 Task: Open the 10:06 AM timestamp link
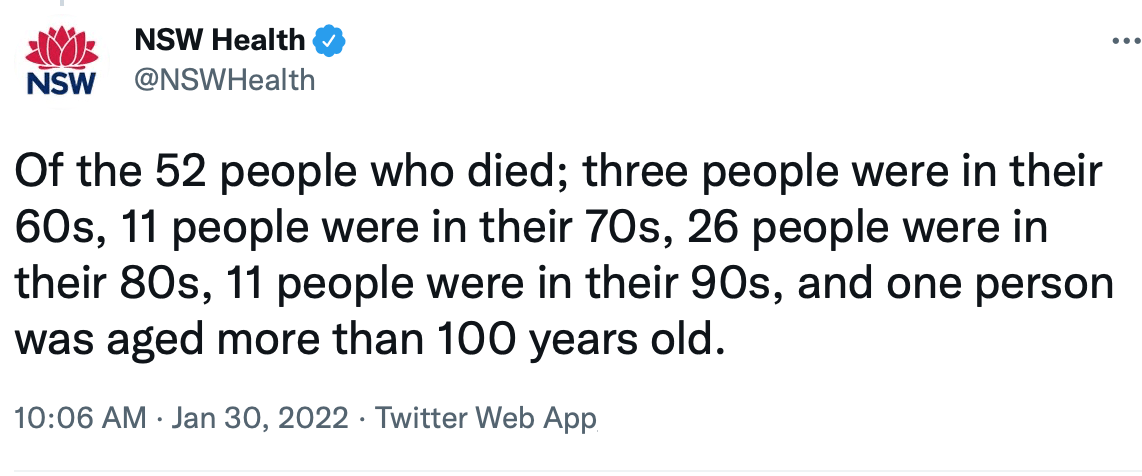[x=80, y=419]
